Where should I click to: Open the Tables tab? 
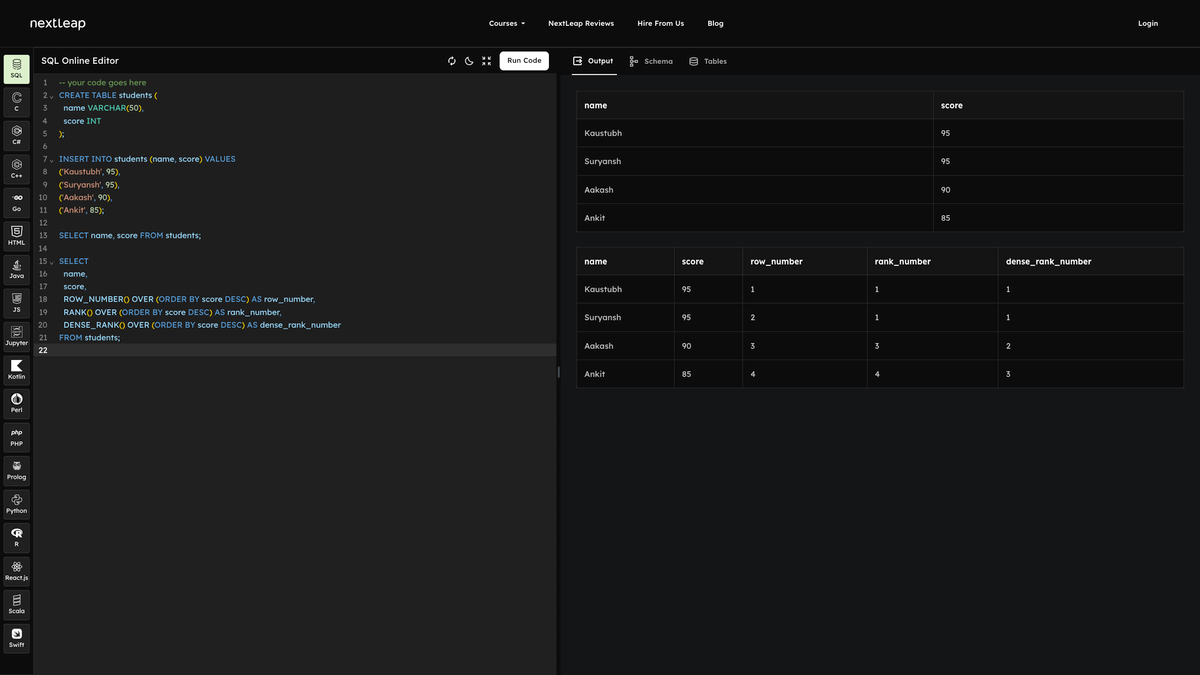tap(708, 61)
